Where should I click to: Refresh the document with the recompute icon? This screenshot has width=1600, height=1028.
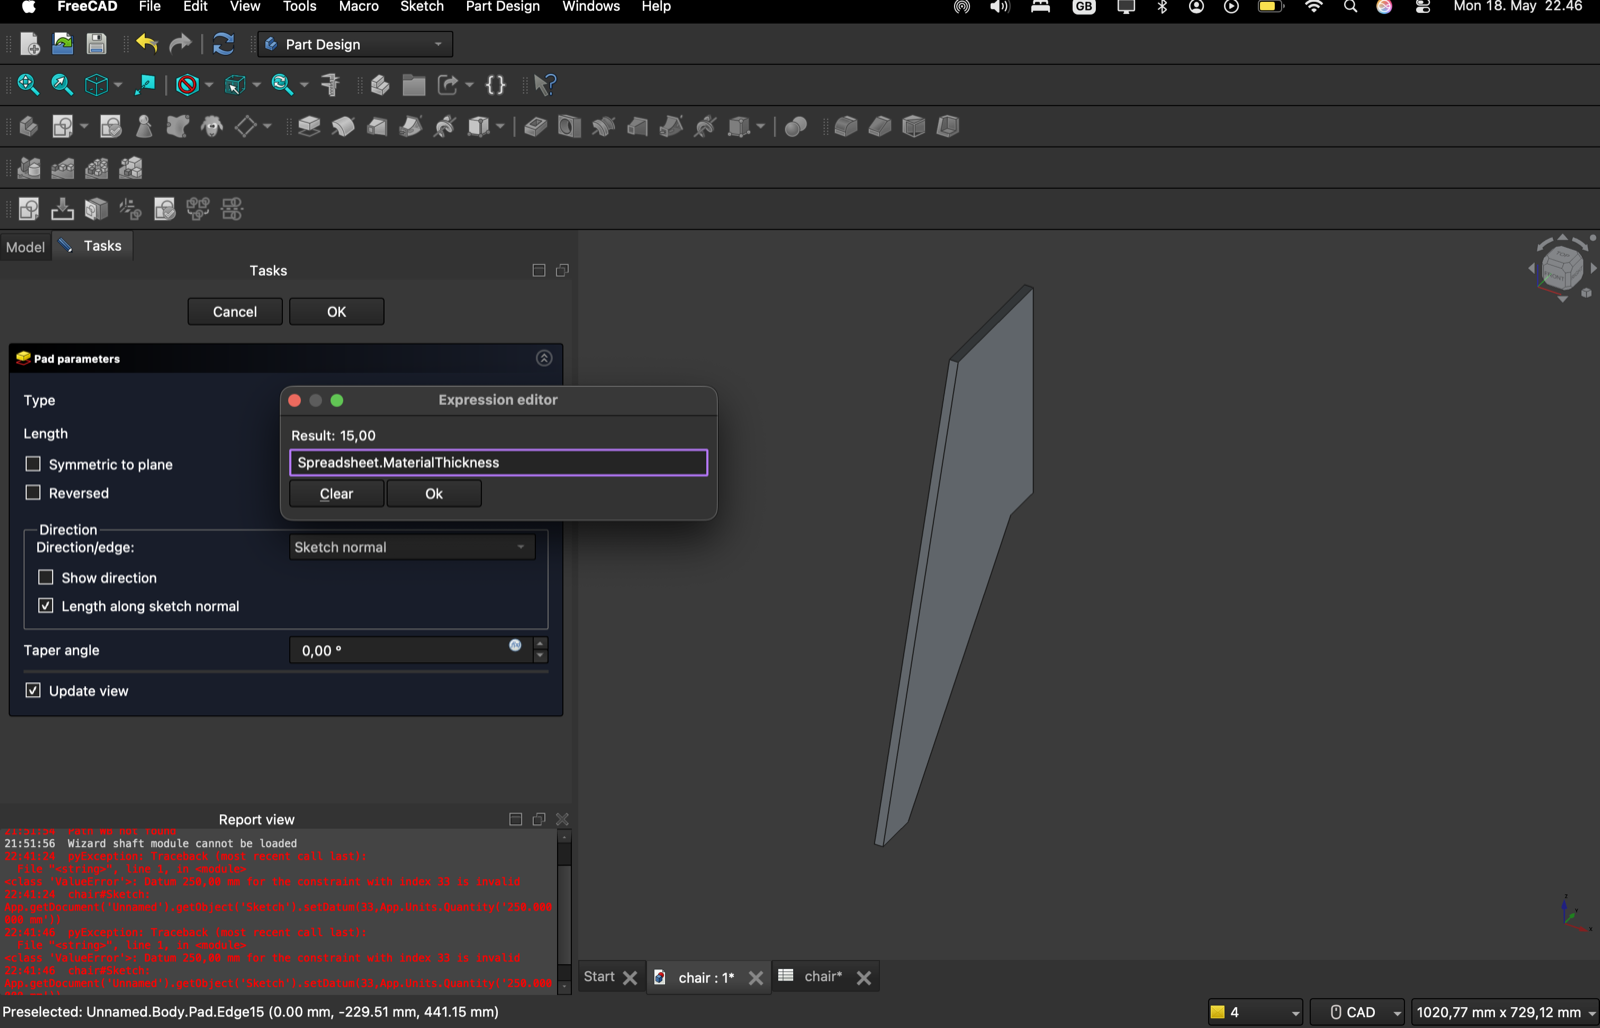click(223, 44)
